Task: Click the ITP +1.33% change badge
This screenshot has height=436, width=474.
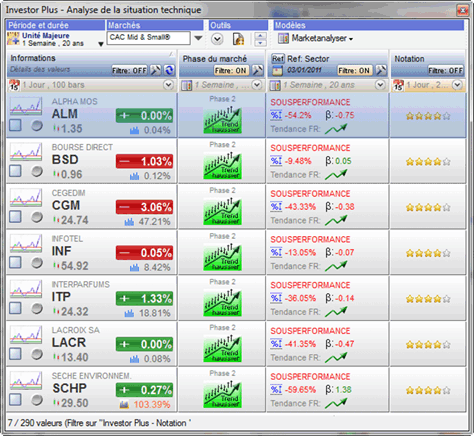Action: [x=144, y=298]
